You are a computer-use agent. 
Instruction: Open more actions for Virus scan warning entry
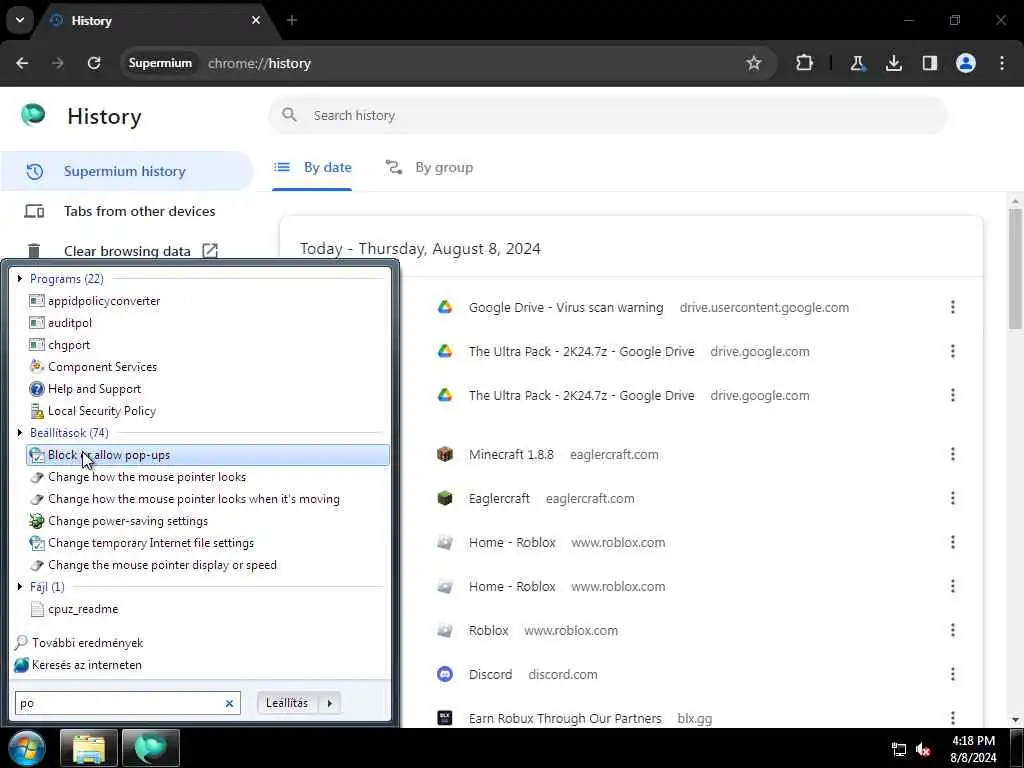point(953,307)
